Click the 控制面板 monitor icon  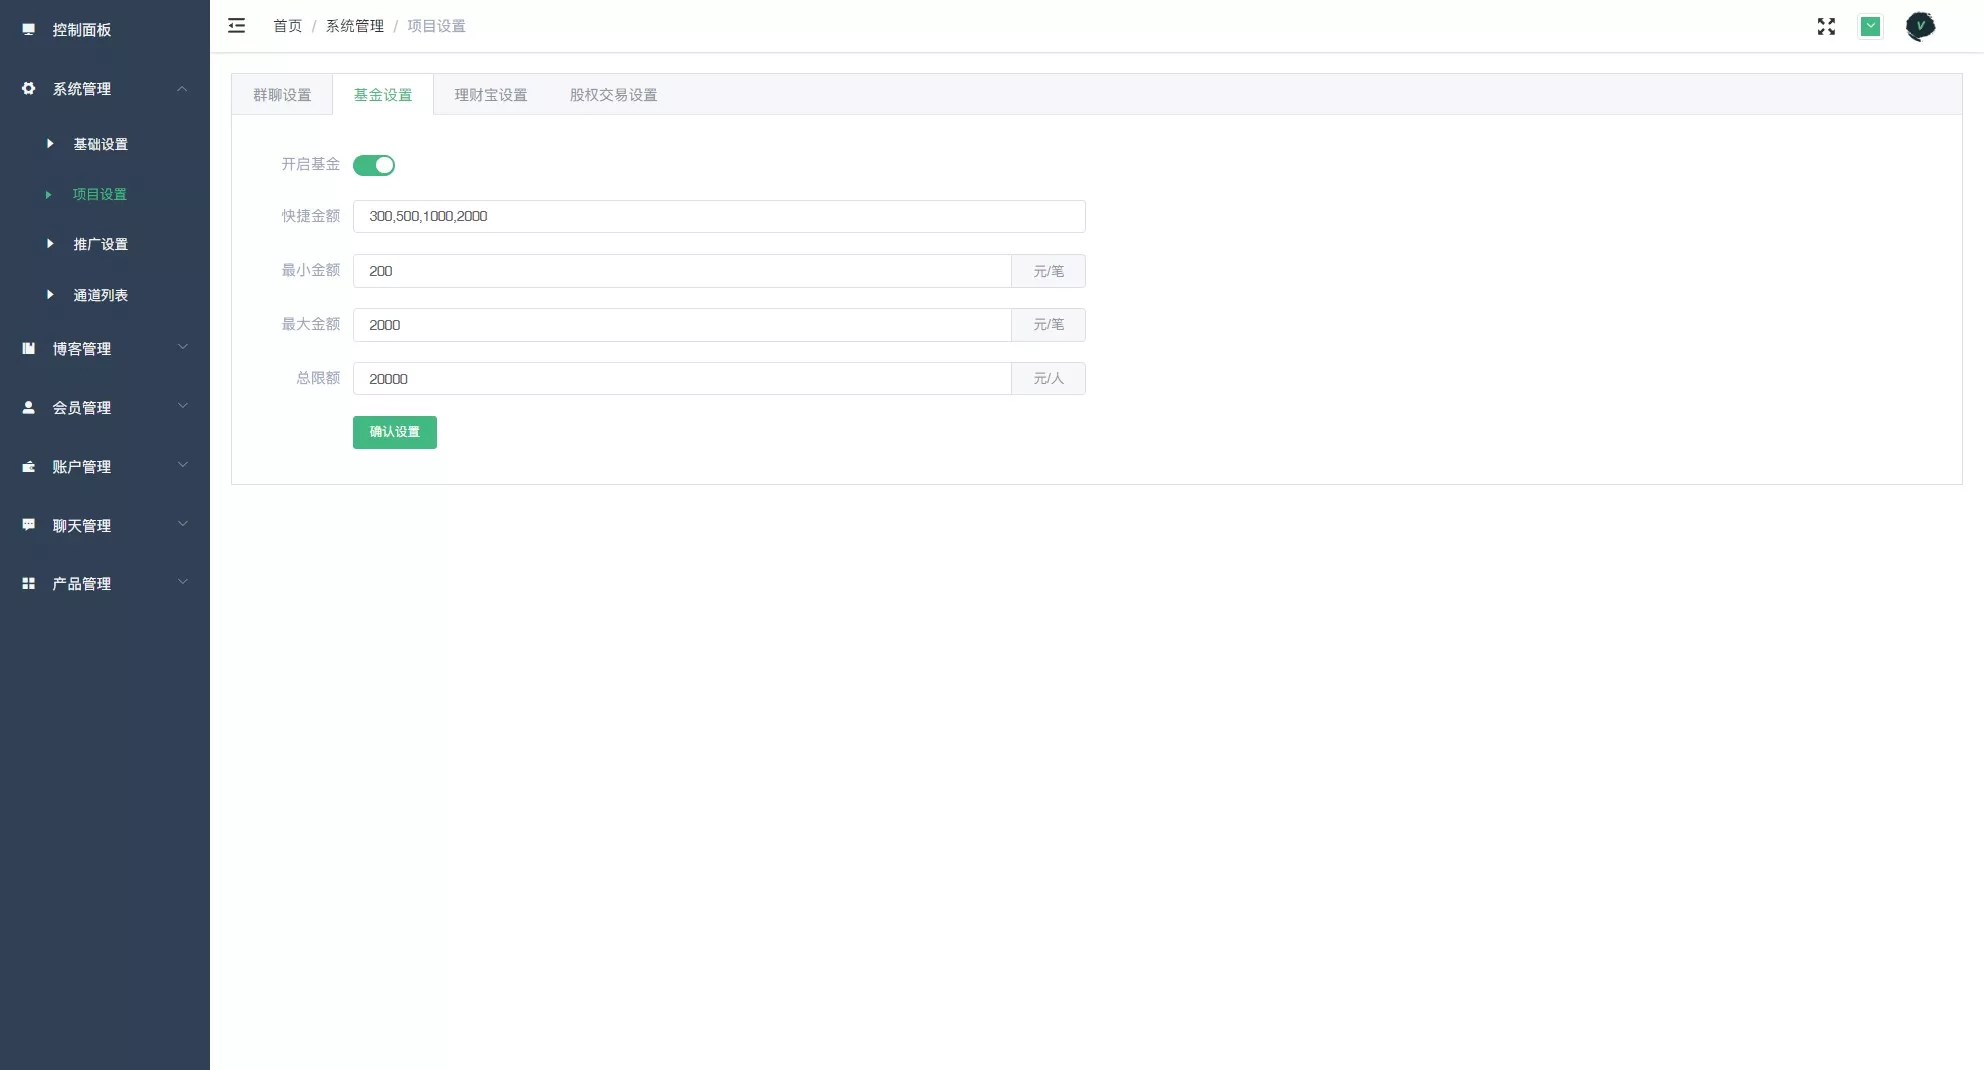click(x=29, y=30)
